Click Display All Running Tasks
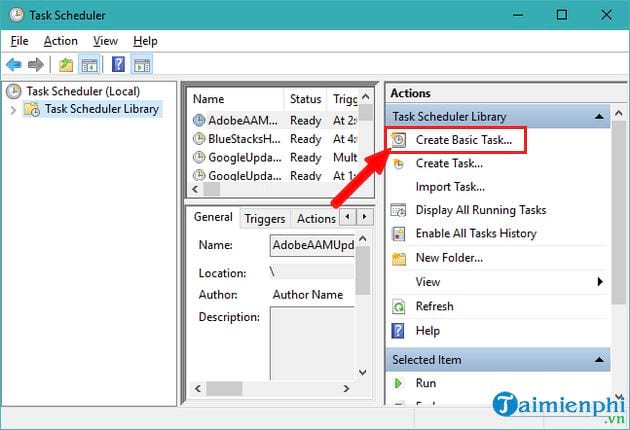 coord(481,210)
